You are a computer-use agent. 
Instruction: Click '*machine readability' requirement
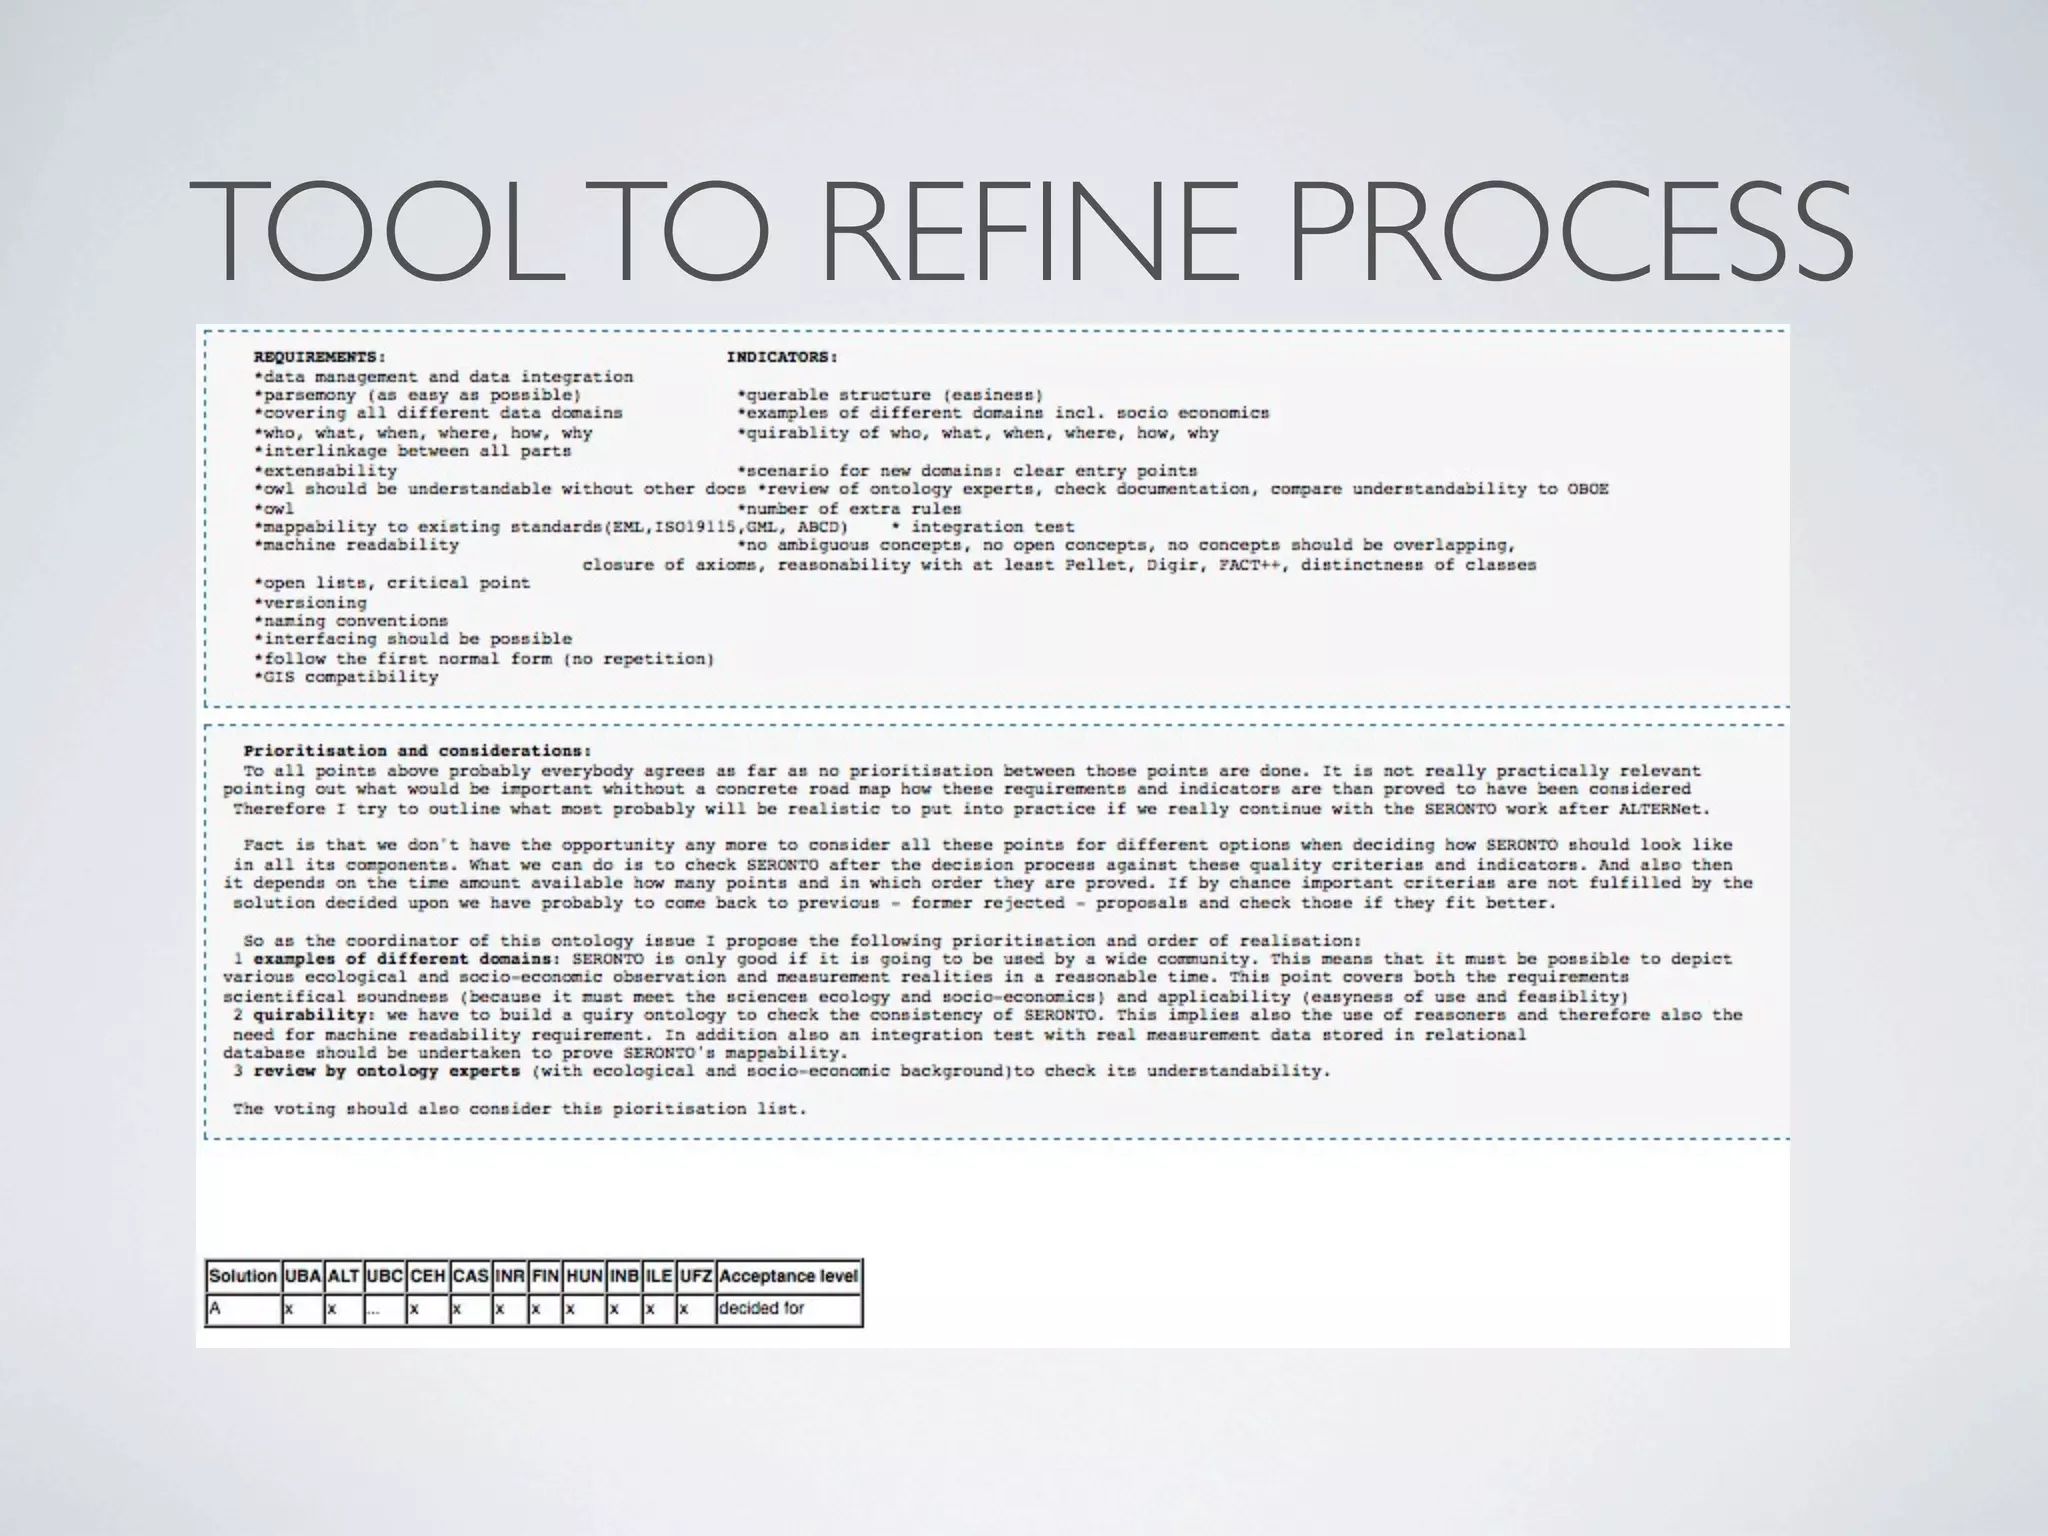[x=357, y=545]
